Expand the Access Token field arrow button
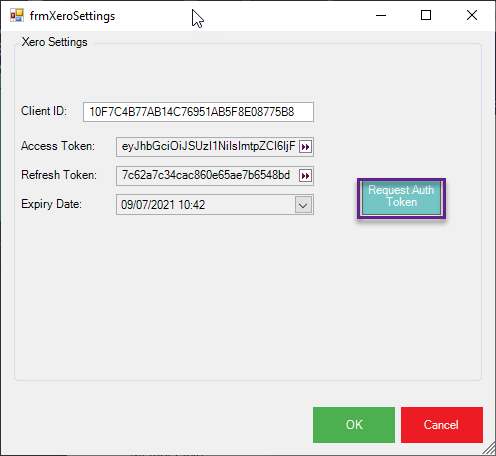This screenshot has width=496, height=456. pyautogui.click(x=305, y=147)
